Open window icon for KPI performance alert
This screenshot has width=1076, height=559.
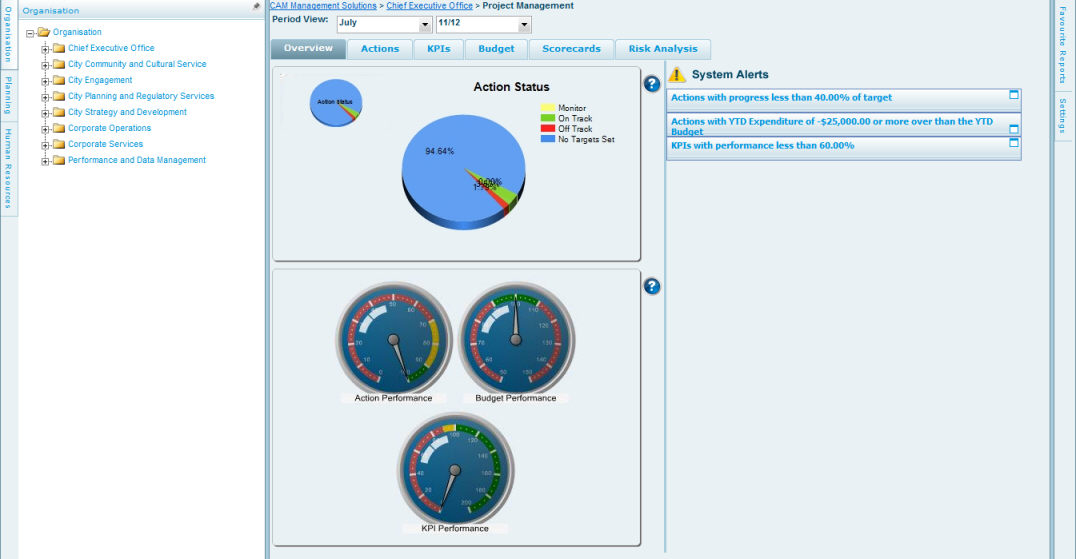pyautogui.click(x=1013, y=143)
